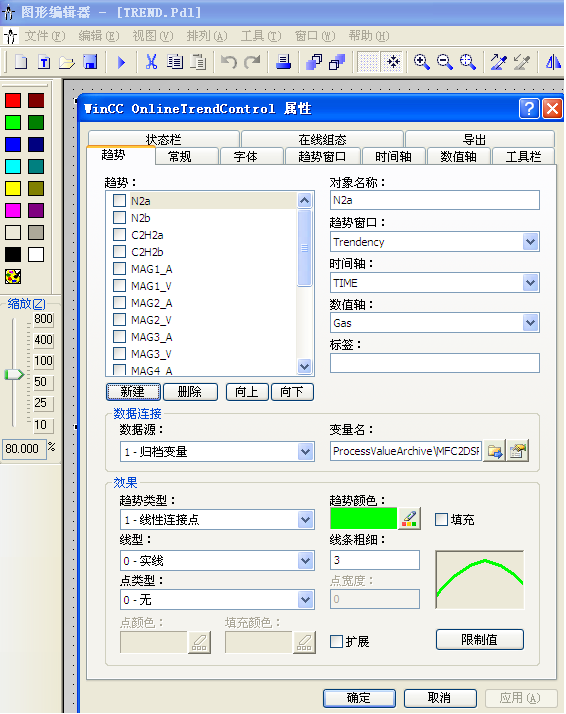Click the green 趋势颜色 swatch
The width and height of the screenshot is (566, 714).
pos(363,519)
